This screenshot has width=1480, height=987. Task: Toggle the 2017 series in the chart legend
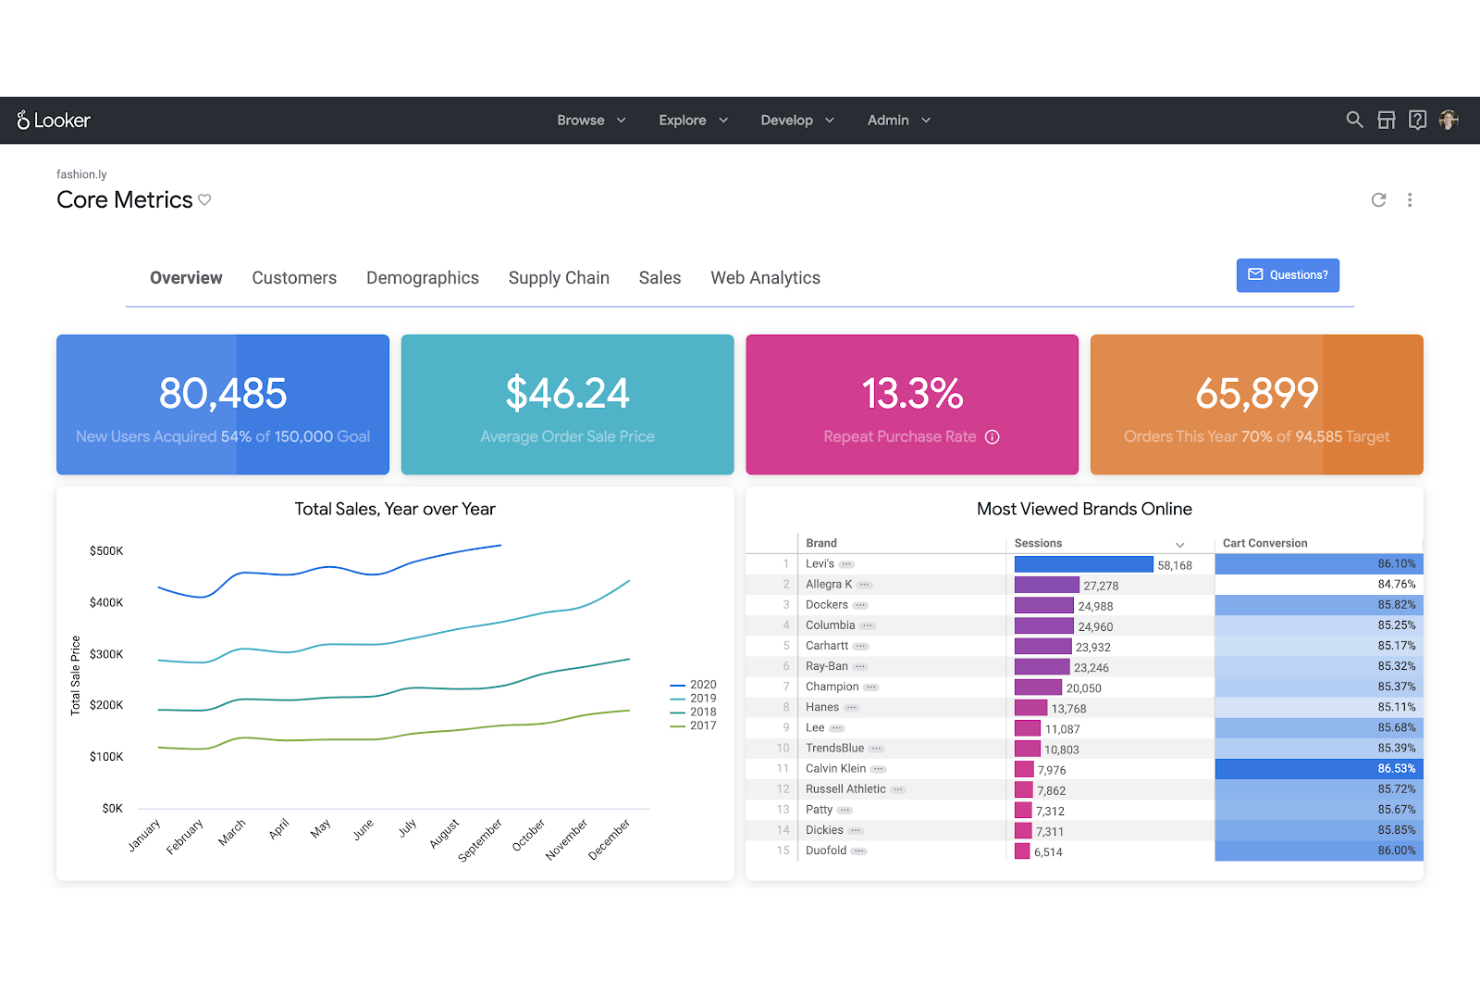click(702, 725)
